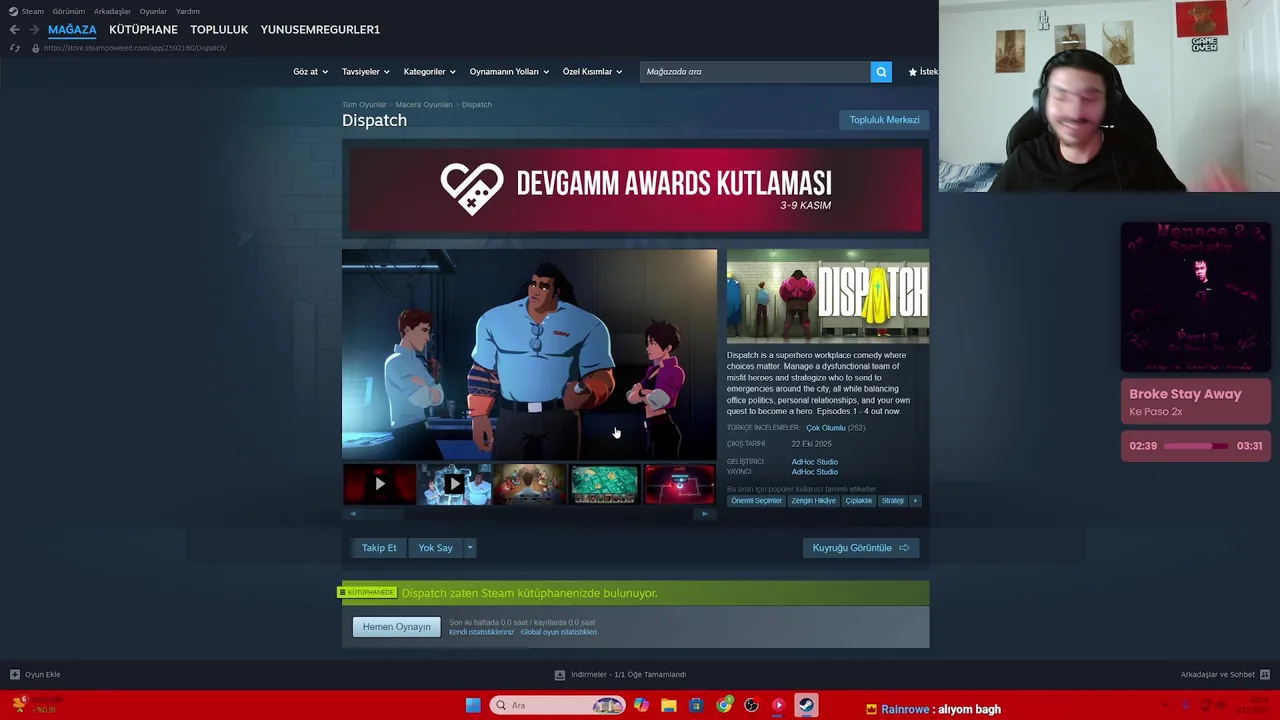
Task: Expand Kategoriler dropdown
Action: click(429, 72)
